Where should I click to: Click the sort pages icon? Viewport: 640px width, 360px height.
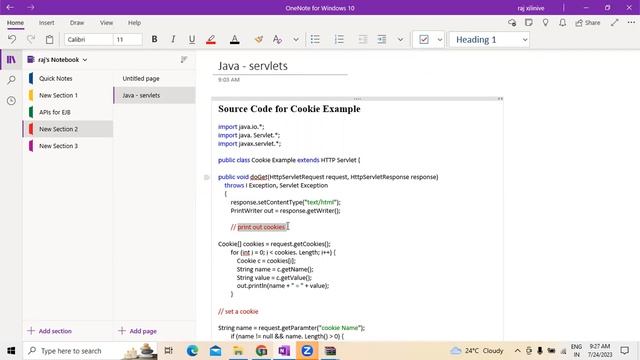click(184, 60)
